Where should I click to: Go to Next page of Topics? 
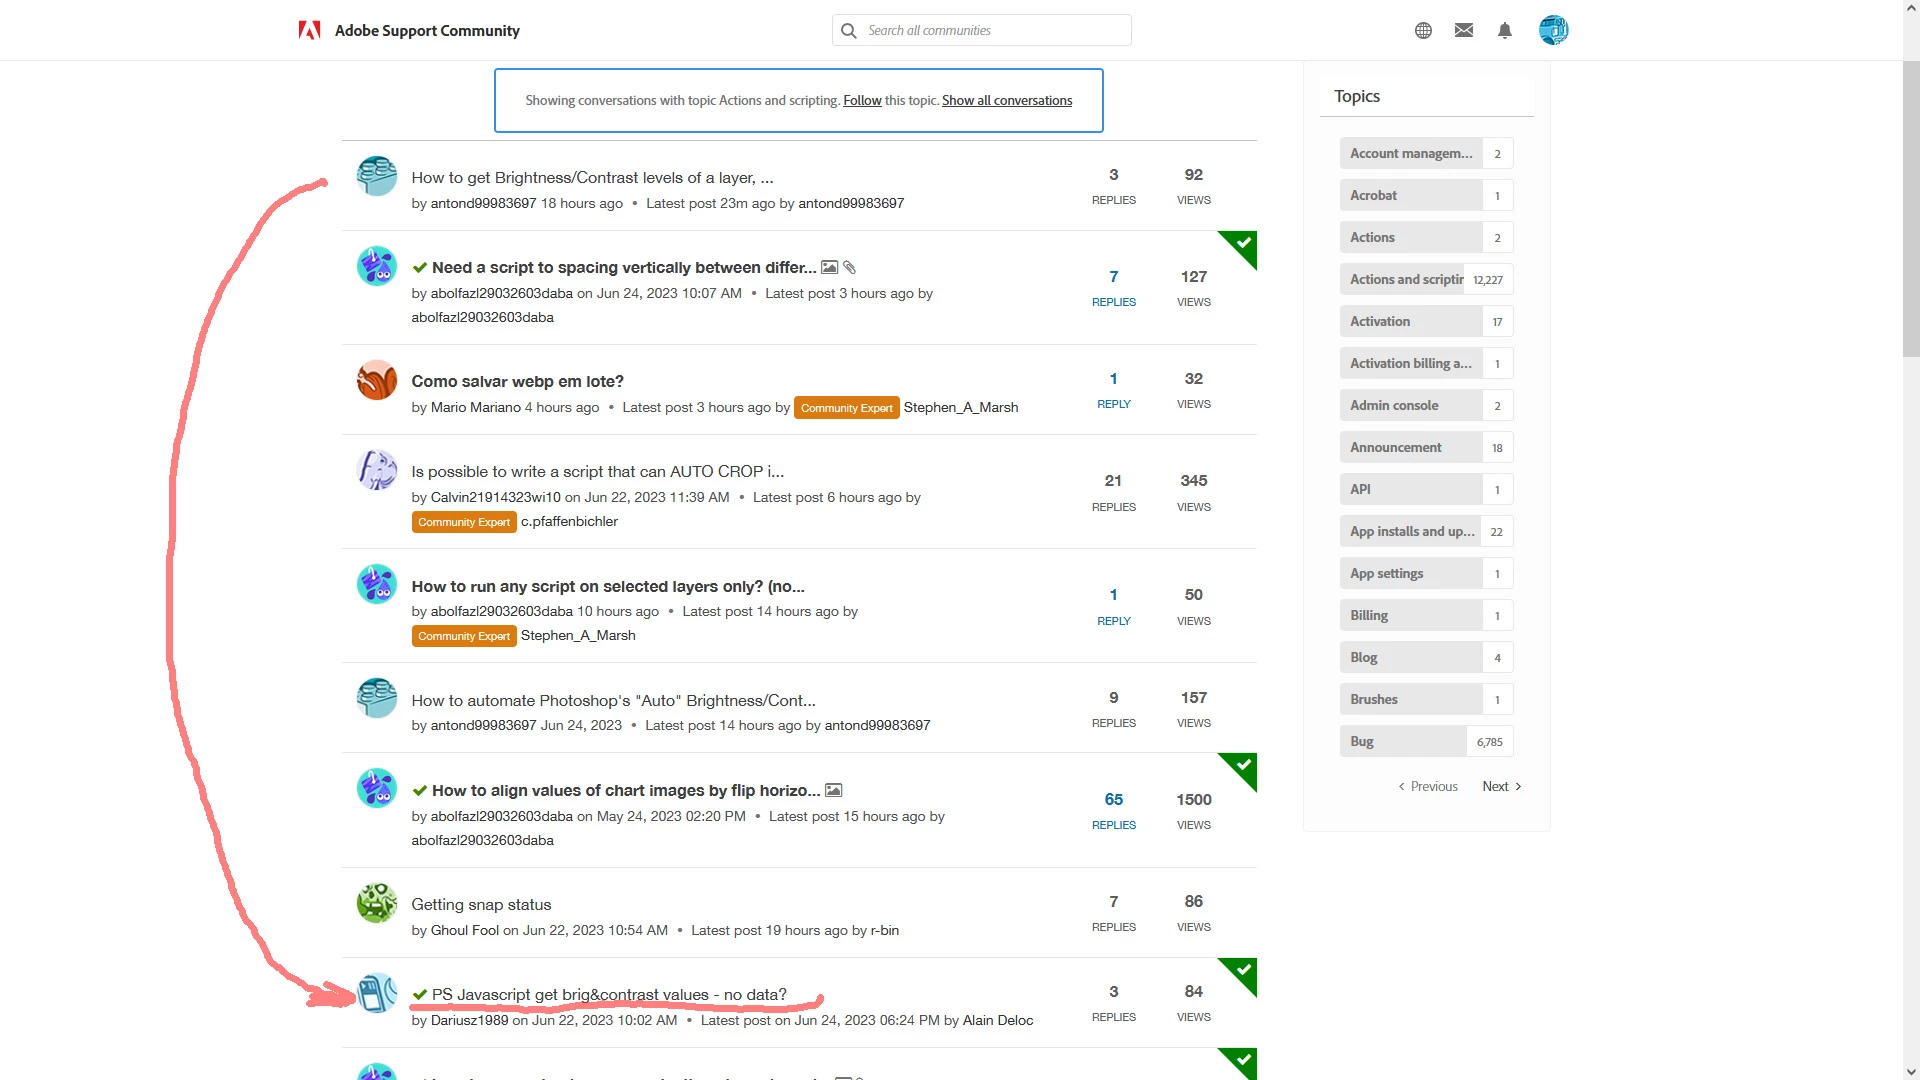(1501, 786)
